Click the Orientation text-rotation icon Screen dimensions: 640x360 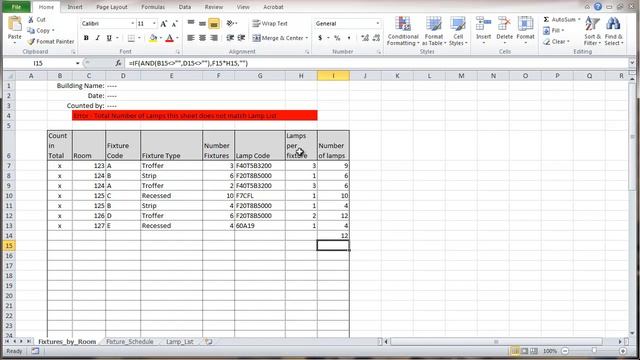click(x=231, y=23)
